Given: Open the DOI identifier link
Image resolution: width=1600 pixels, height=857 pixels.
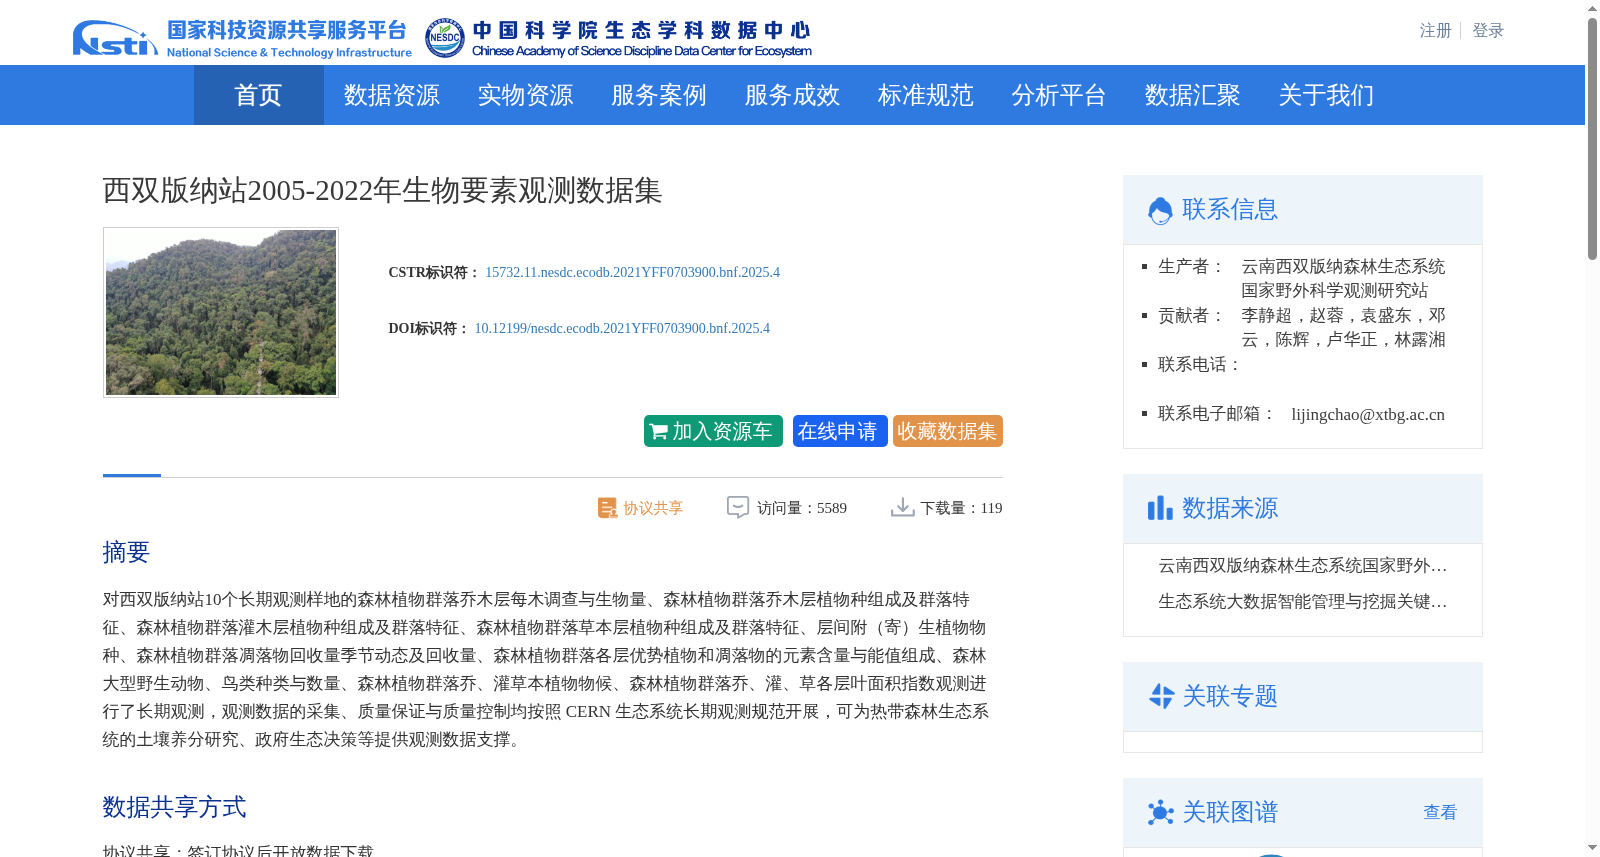Looking at the screenshot, I should (x=622, y=328).
